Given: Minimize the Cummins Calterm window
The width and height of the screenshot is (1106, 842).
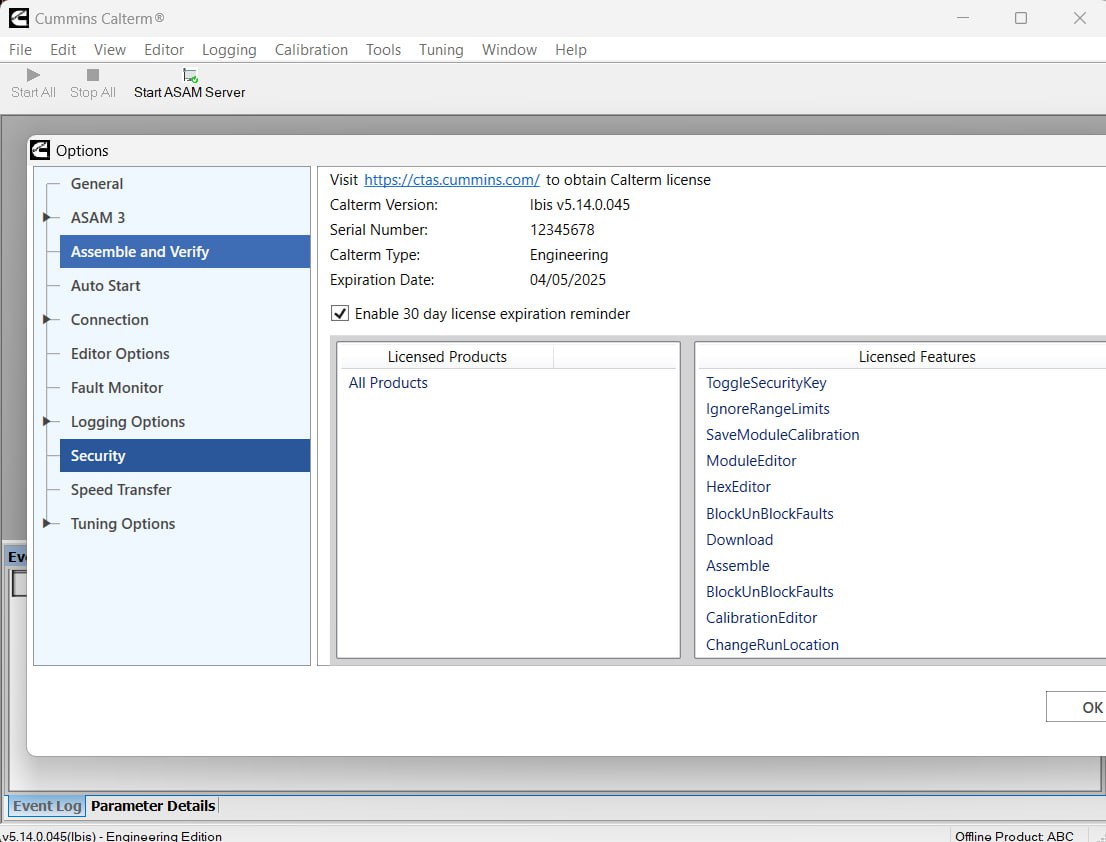Looking at the screenshot, I should point(963,18).
